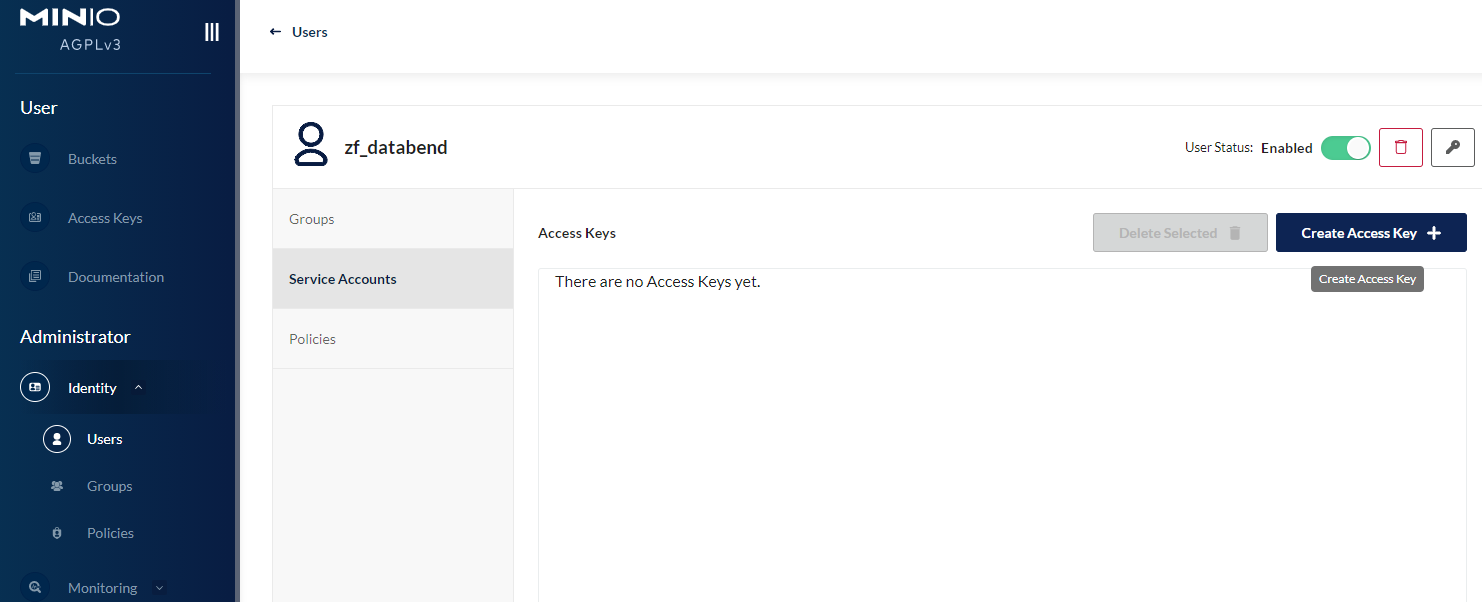Switch to the Groups tab

392,219
